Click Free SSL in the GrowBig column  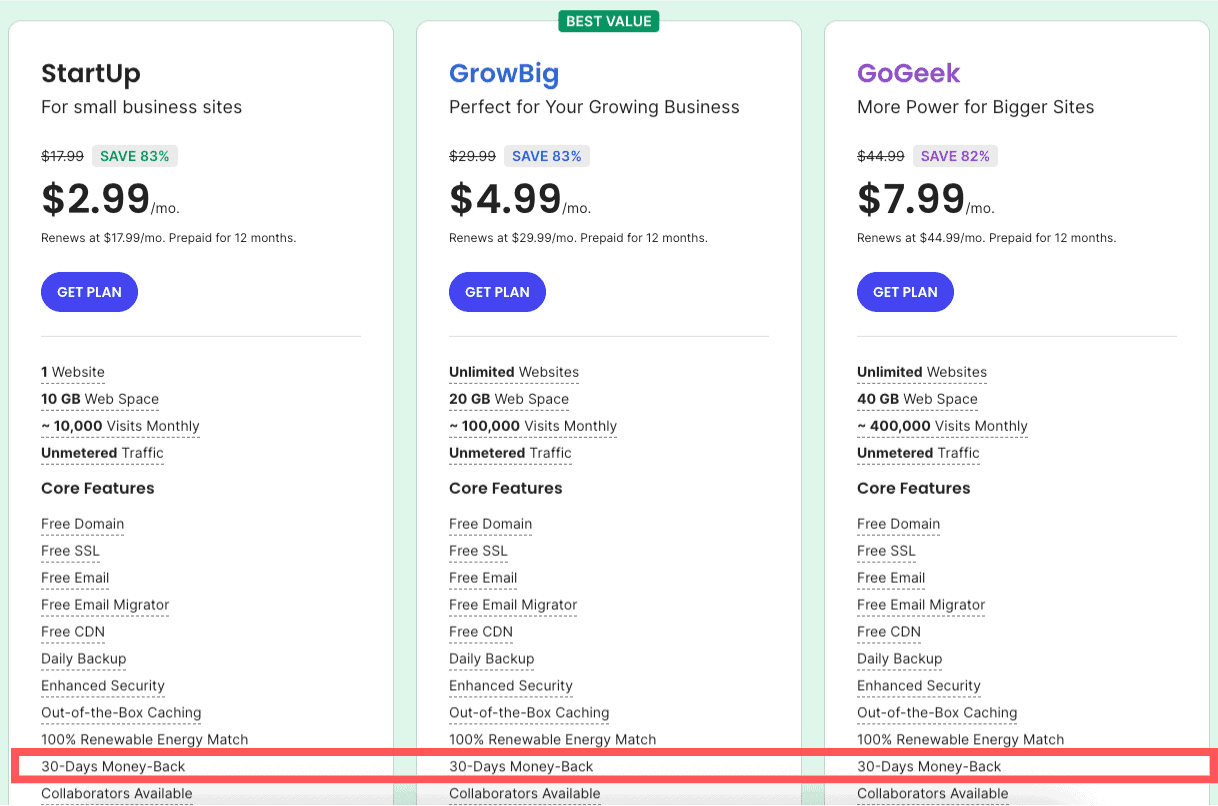478,551
